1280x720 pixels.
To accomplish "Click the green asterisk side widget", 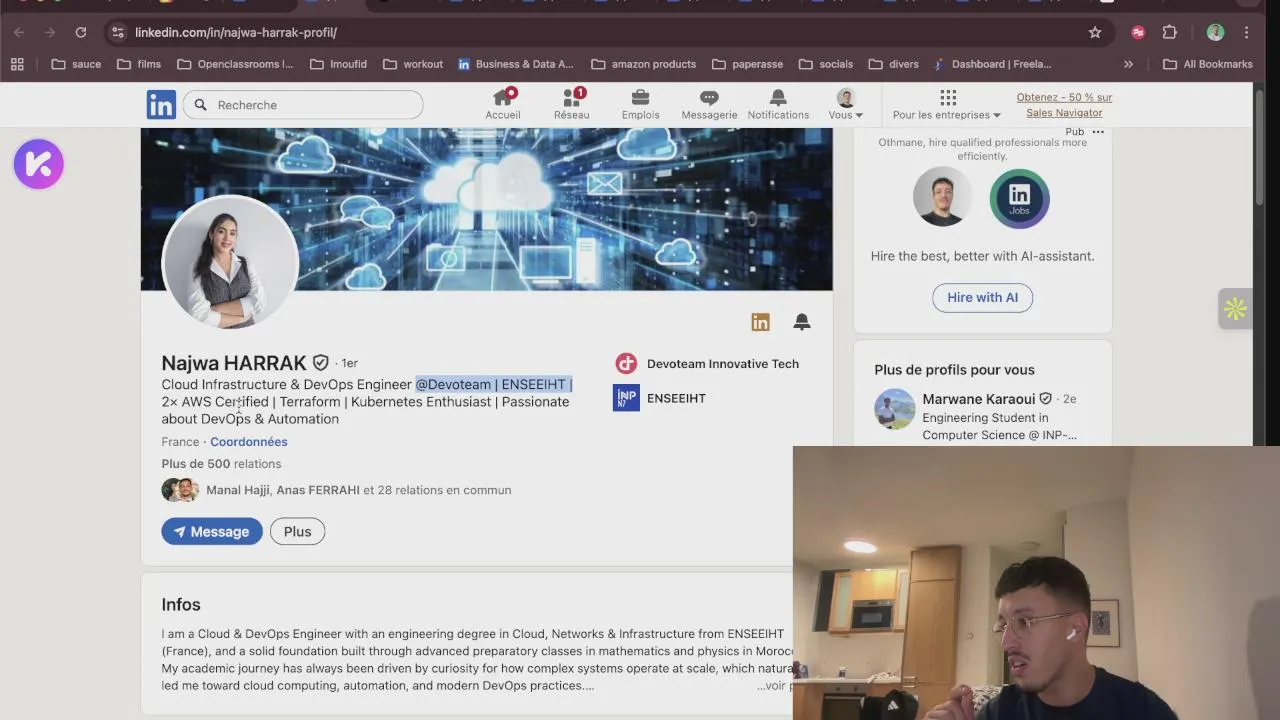I will (x=1235, y=309).
